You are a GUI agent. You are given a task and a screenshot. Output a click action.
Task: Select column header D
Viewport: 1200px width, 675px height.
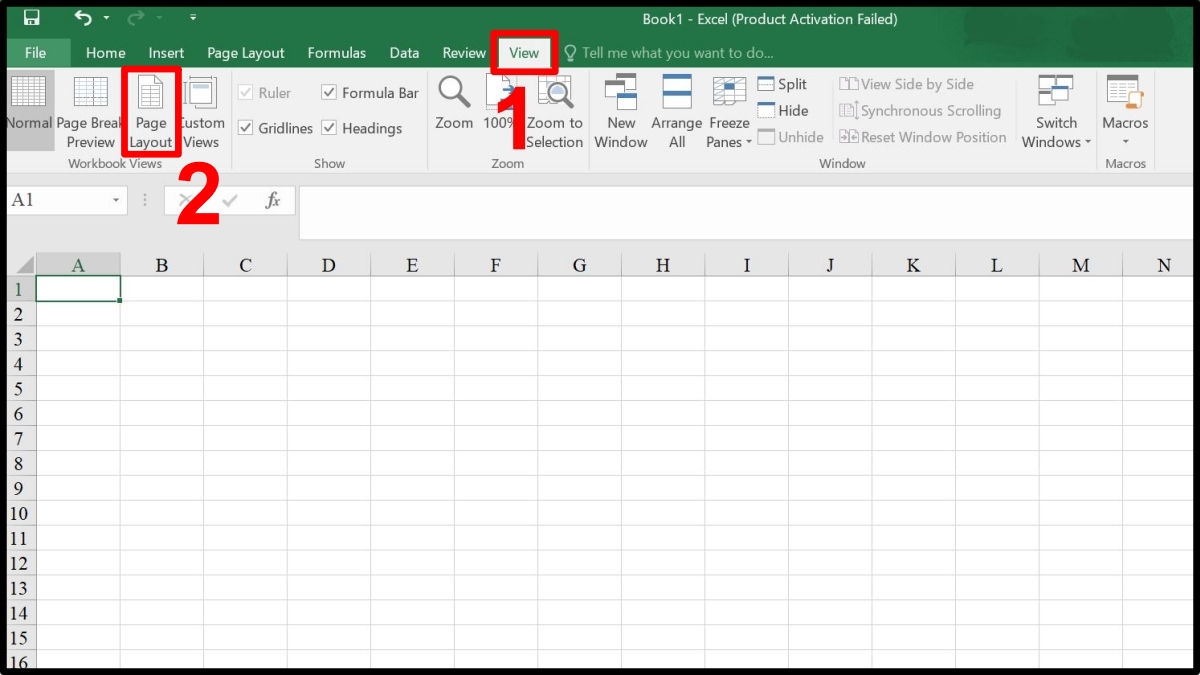[x=328, y=264]
